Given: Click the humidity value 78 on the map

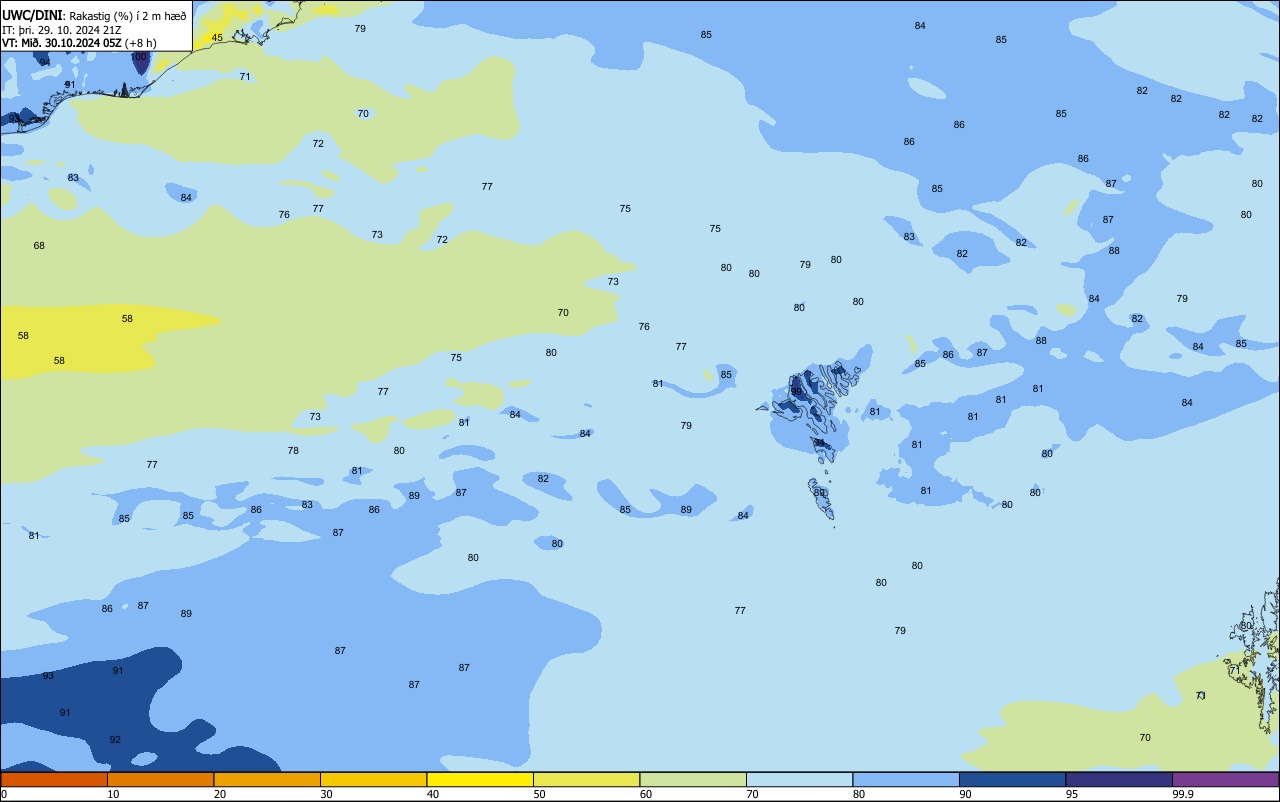Looking at the screenshot, I should [x=293, y=451].
